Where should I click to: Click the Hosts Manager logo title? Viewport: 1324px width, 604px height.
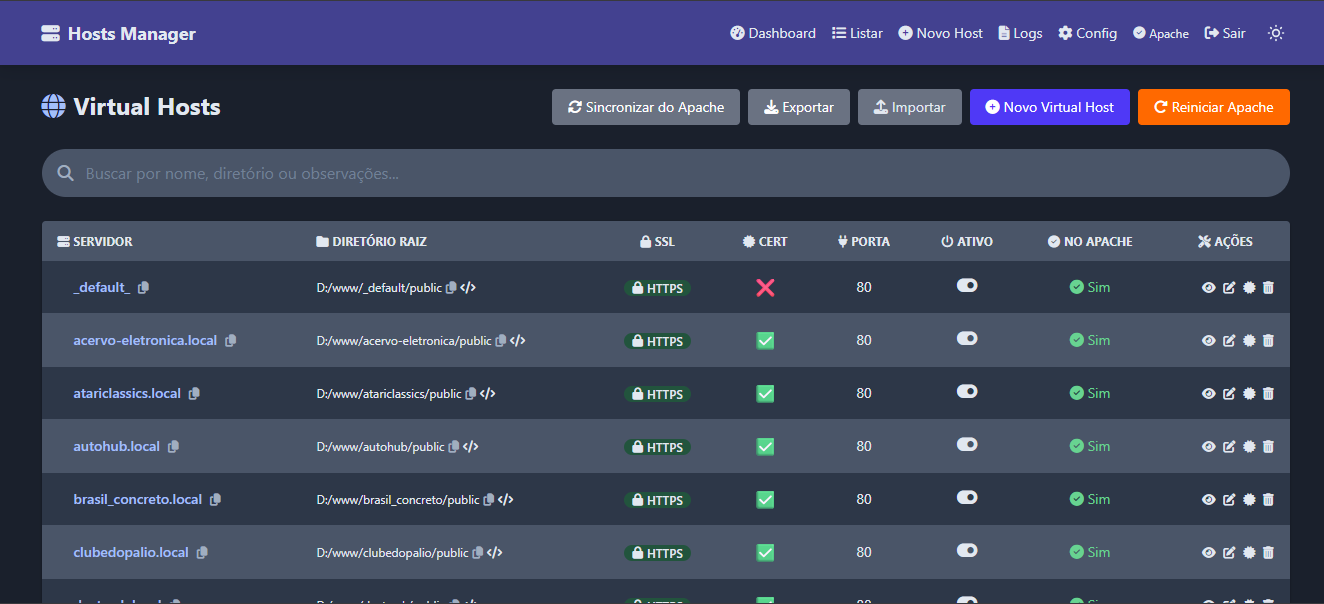click(118, 34)
